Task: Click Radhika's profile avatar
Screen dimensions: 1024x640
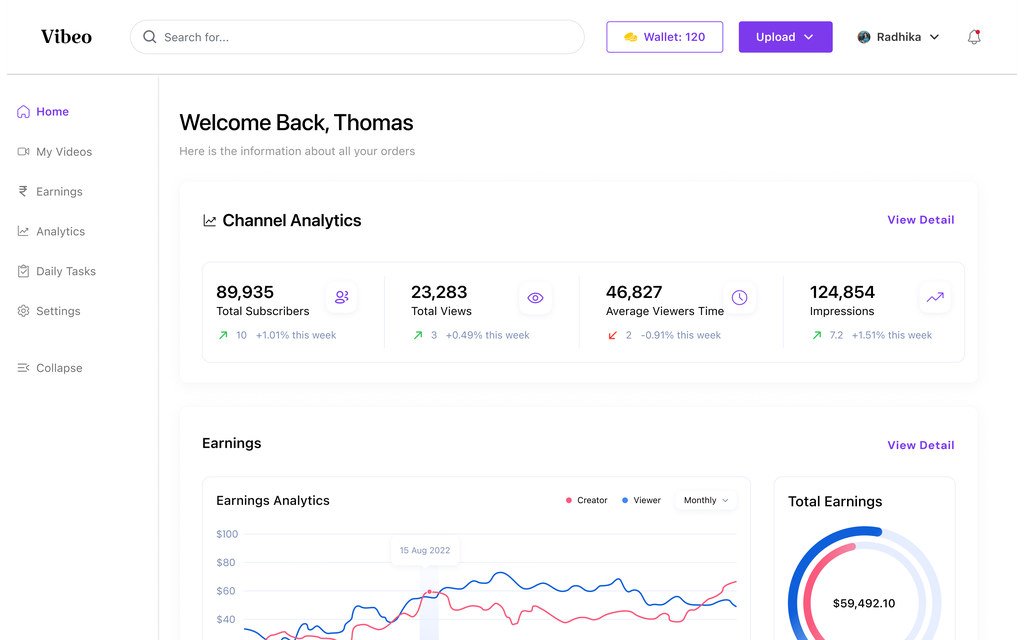Action: (x=863, y=37)
